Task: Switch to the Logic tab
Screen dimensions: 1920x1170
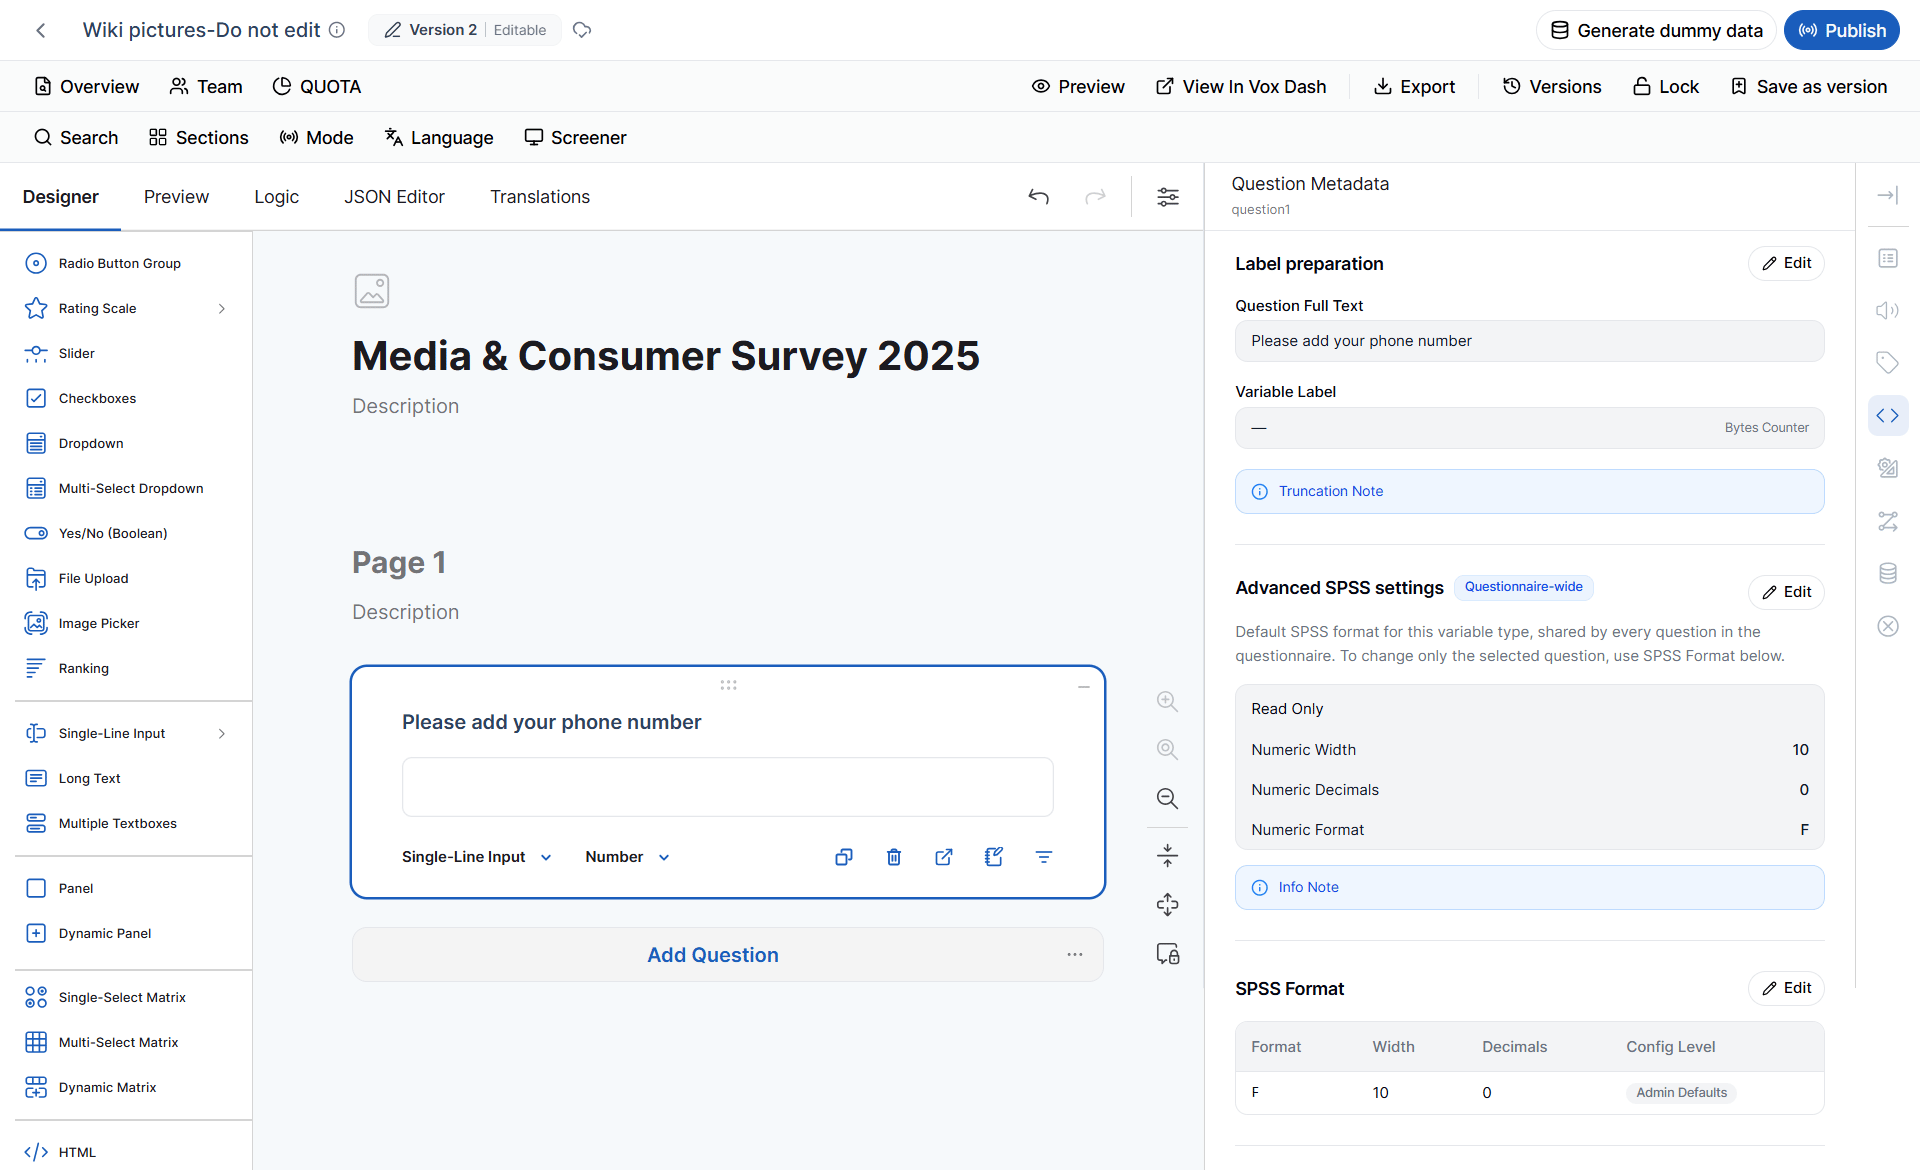Action: click(276, 197)
